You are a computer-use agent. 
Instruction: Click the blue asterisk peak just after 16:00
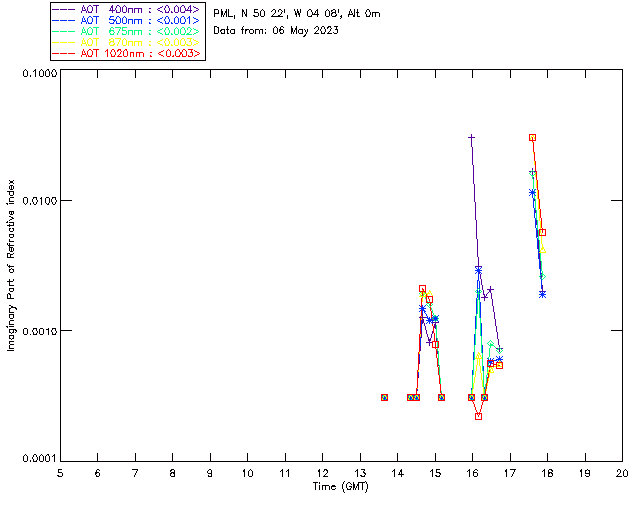(x=479, y=270)
